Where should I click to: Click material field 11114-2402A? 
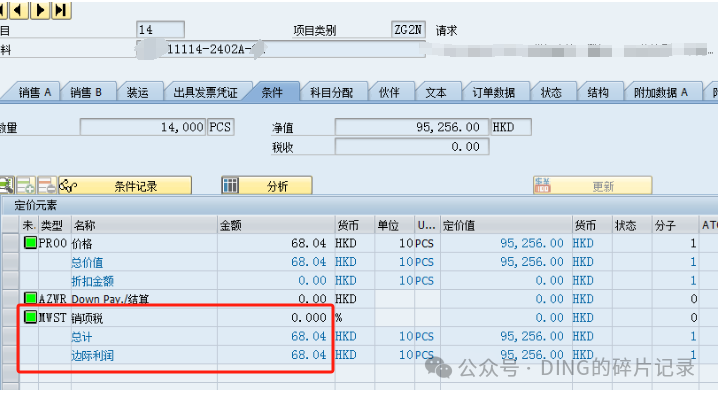click(x=281, y=49)
